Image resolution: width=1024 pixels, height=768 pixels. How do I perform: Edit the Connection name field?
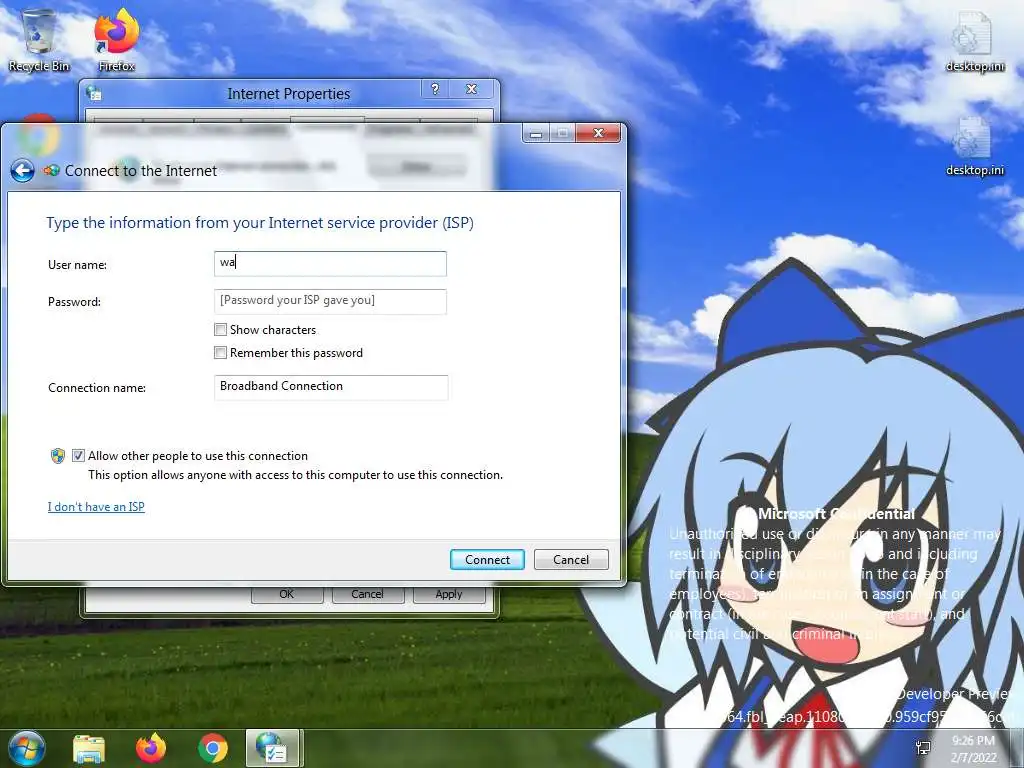tap(331, 387)
